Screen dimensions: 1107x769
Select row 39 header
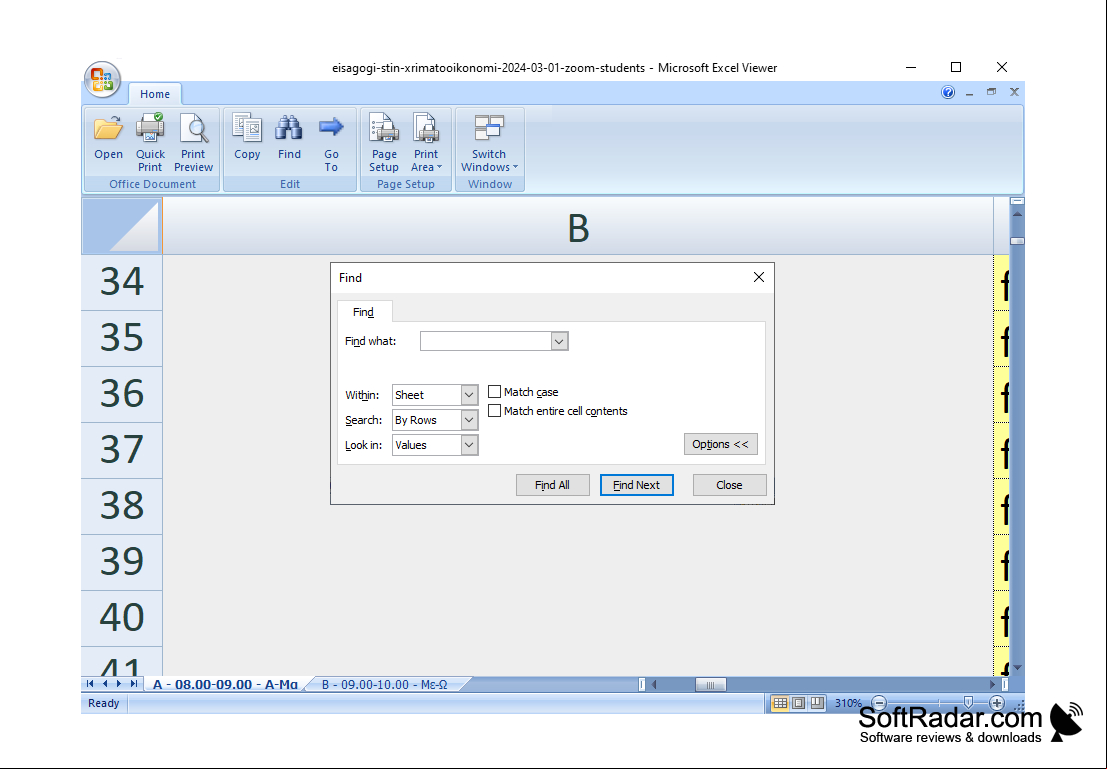[x=121, y=562]
